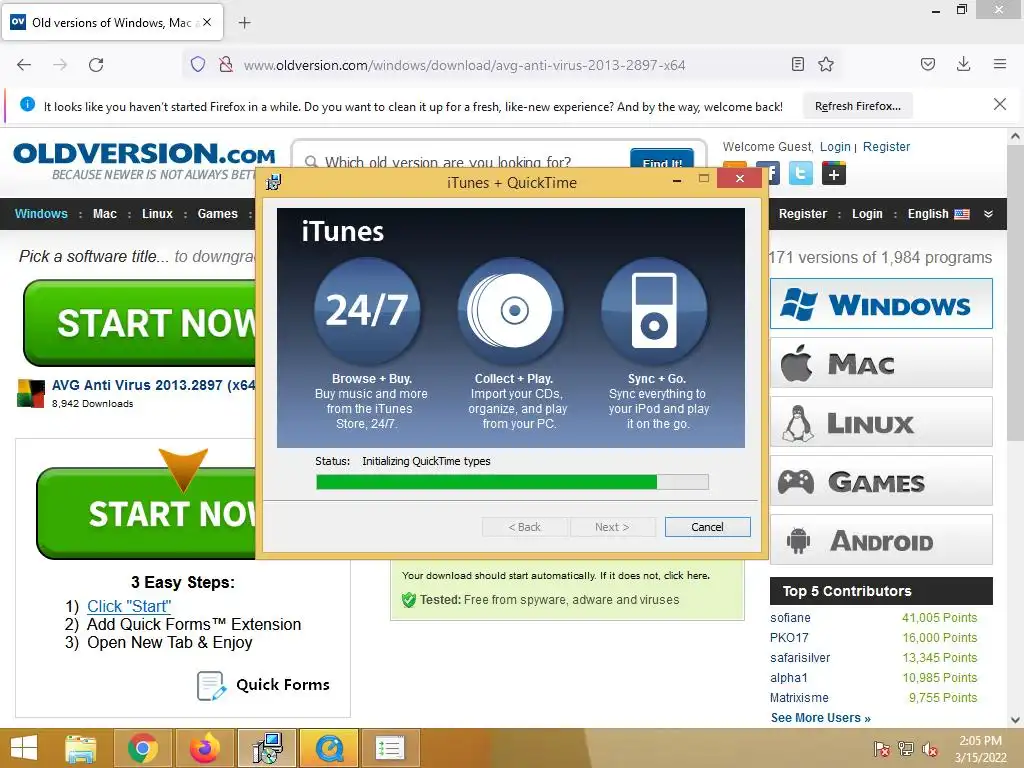Viewport: 1024px width, 768px height.
Task: Open contributor PKO17's profile
Action: [789, 637]
